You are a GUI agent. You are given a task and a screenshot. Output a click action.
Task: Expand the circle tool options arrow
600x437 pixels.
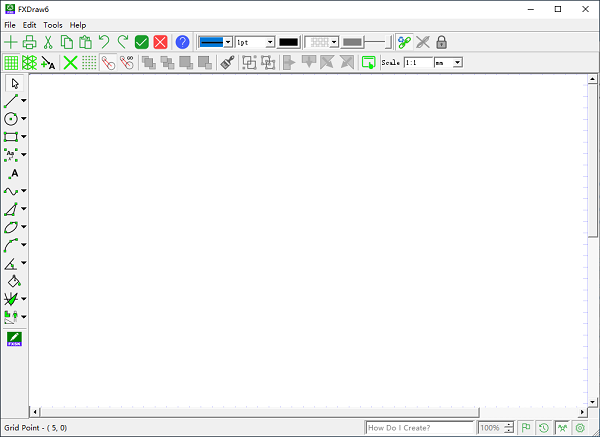(24, 119)
